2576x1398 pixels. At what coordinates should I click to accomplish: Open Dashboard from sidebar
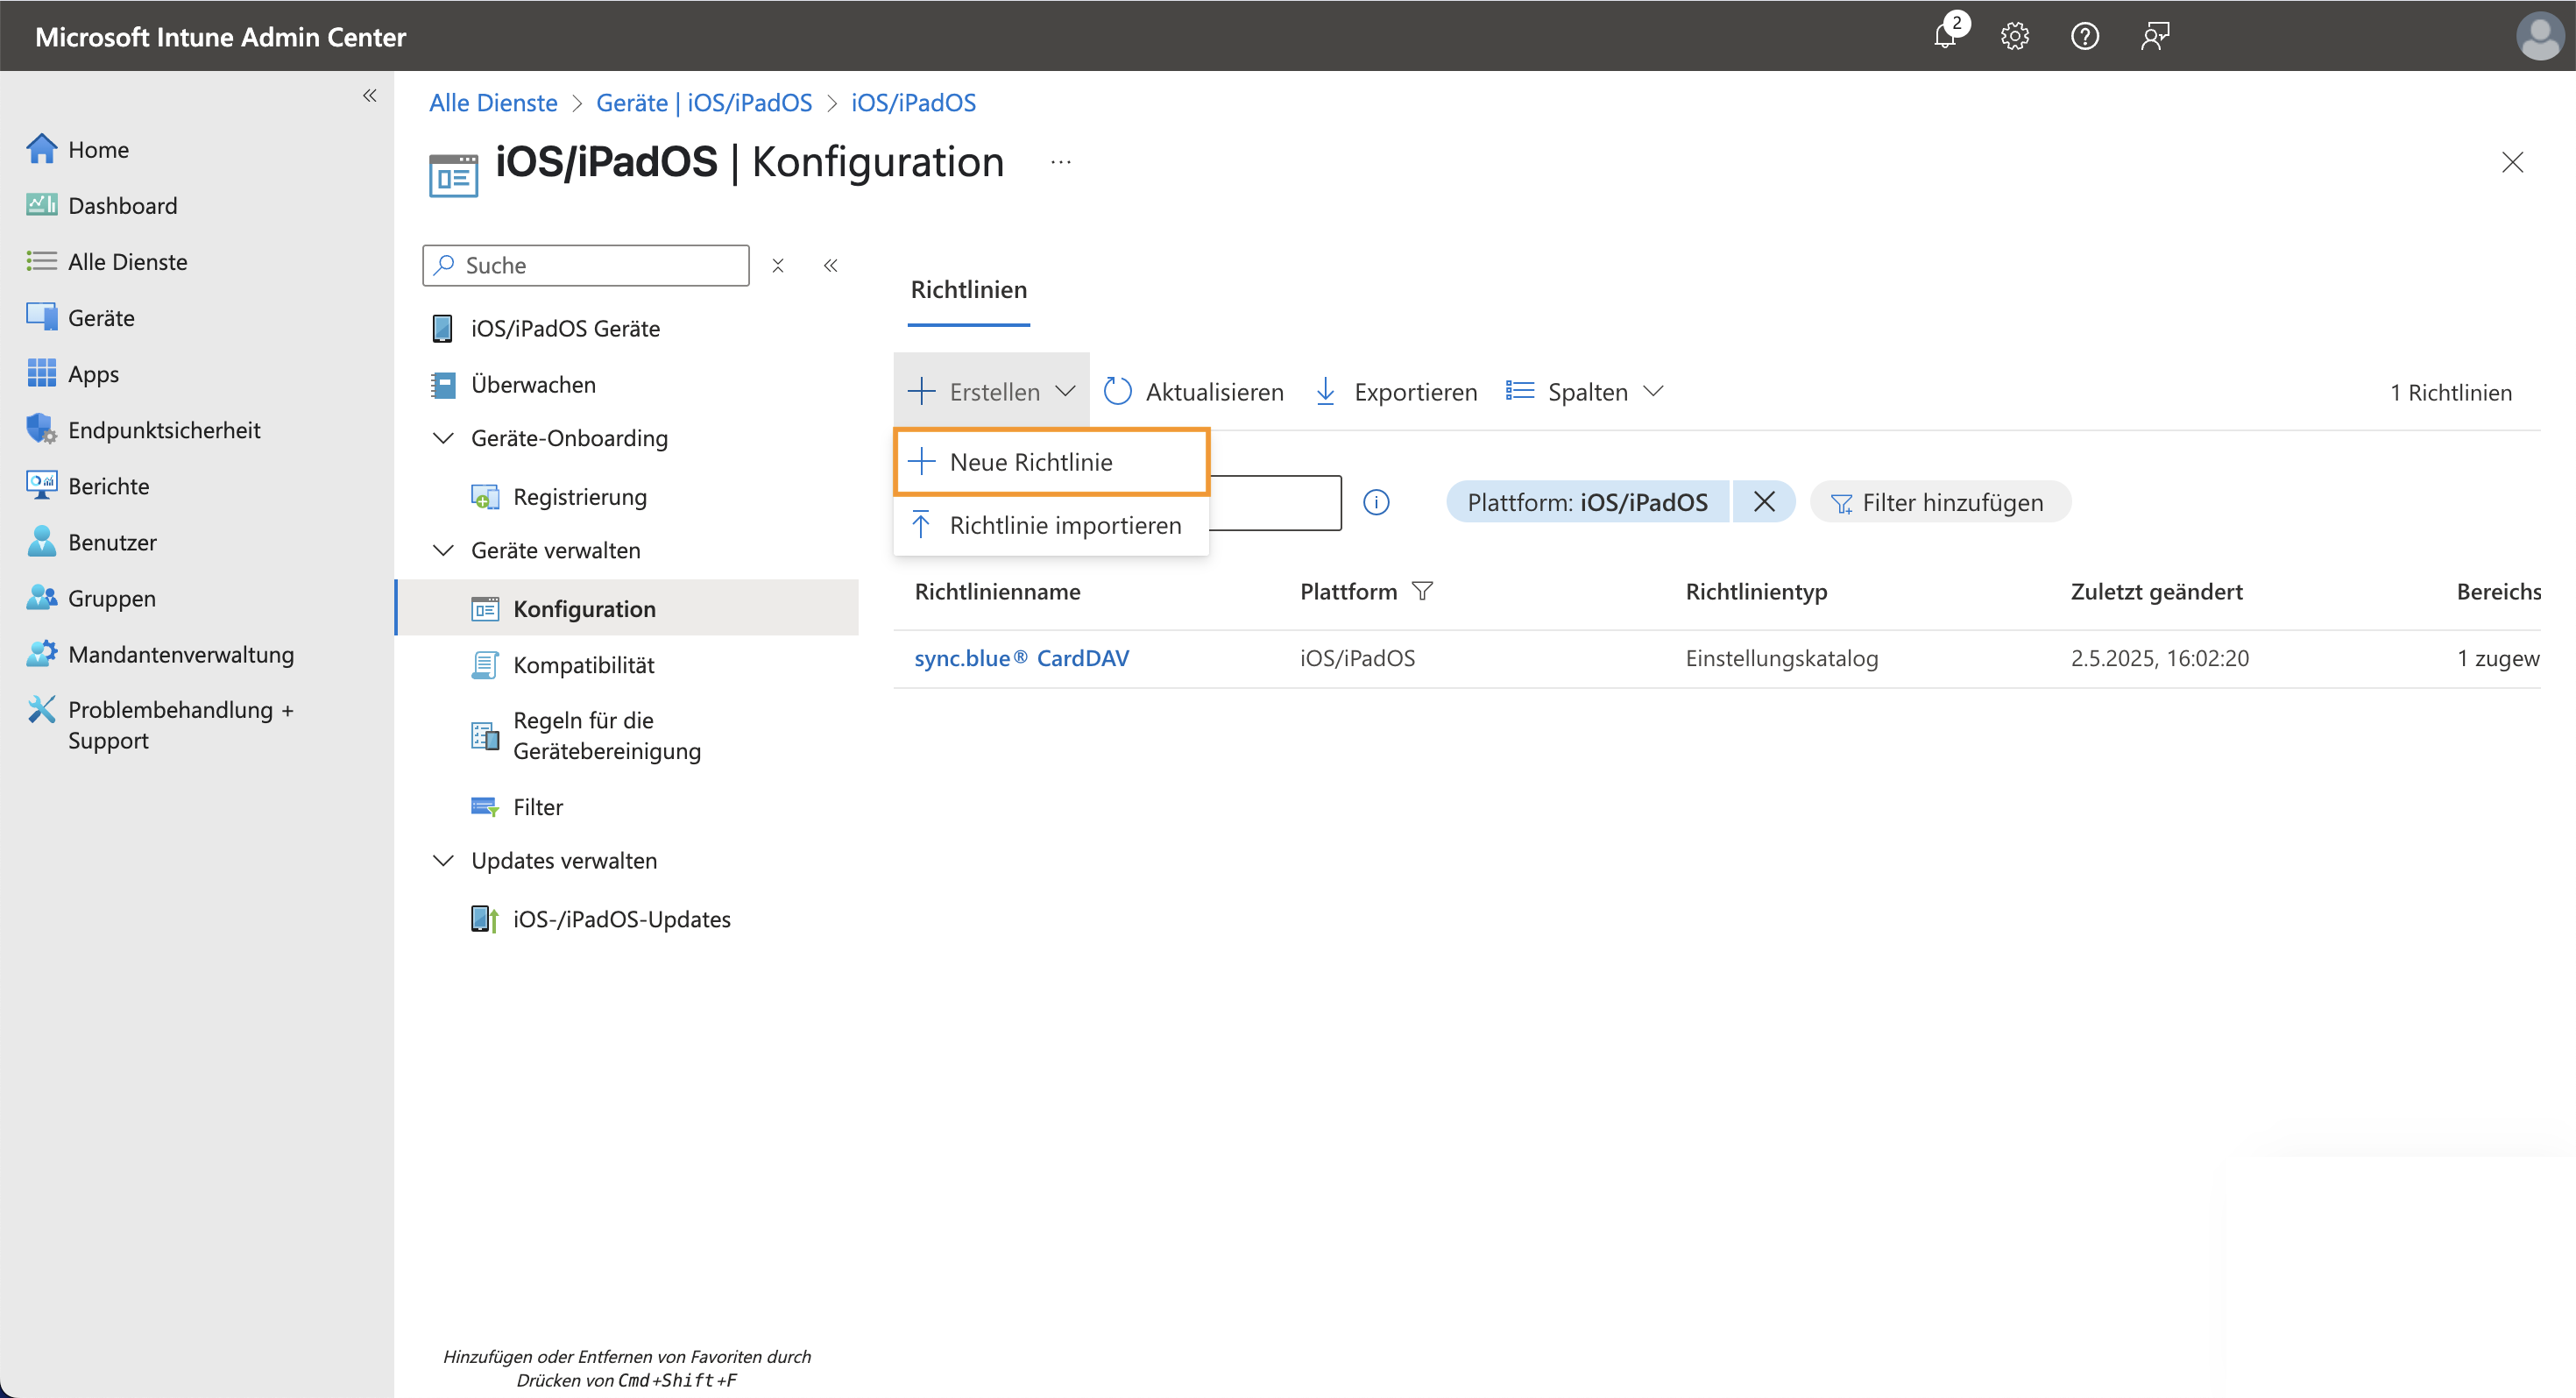[x=102, y=205]
